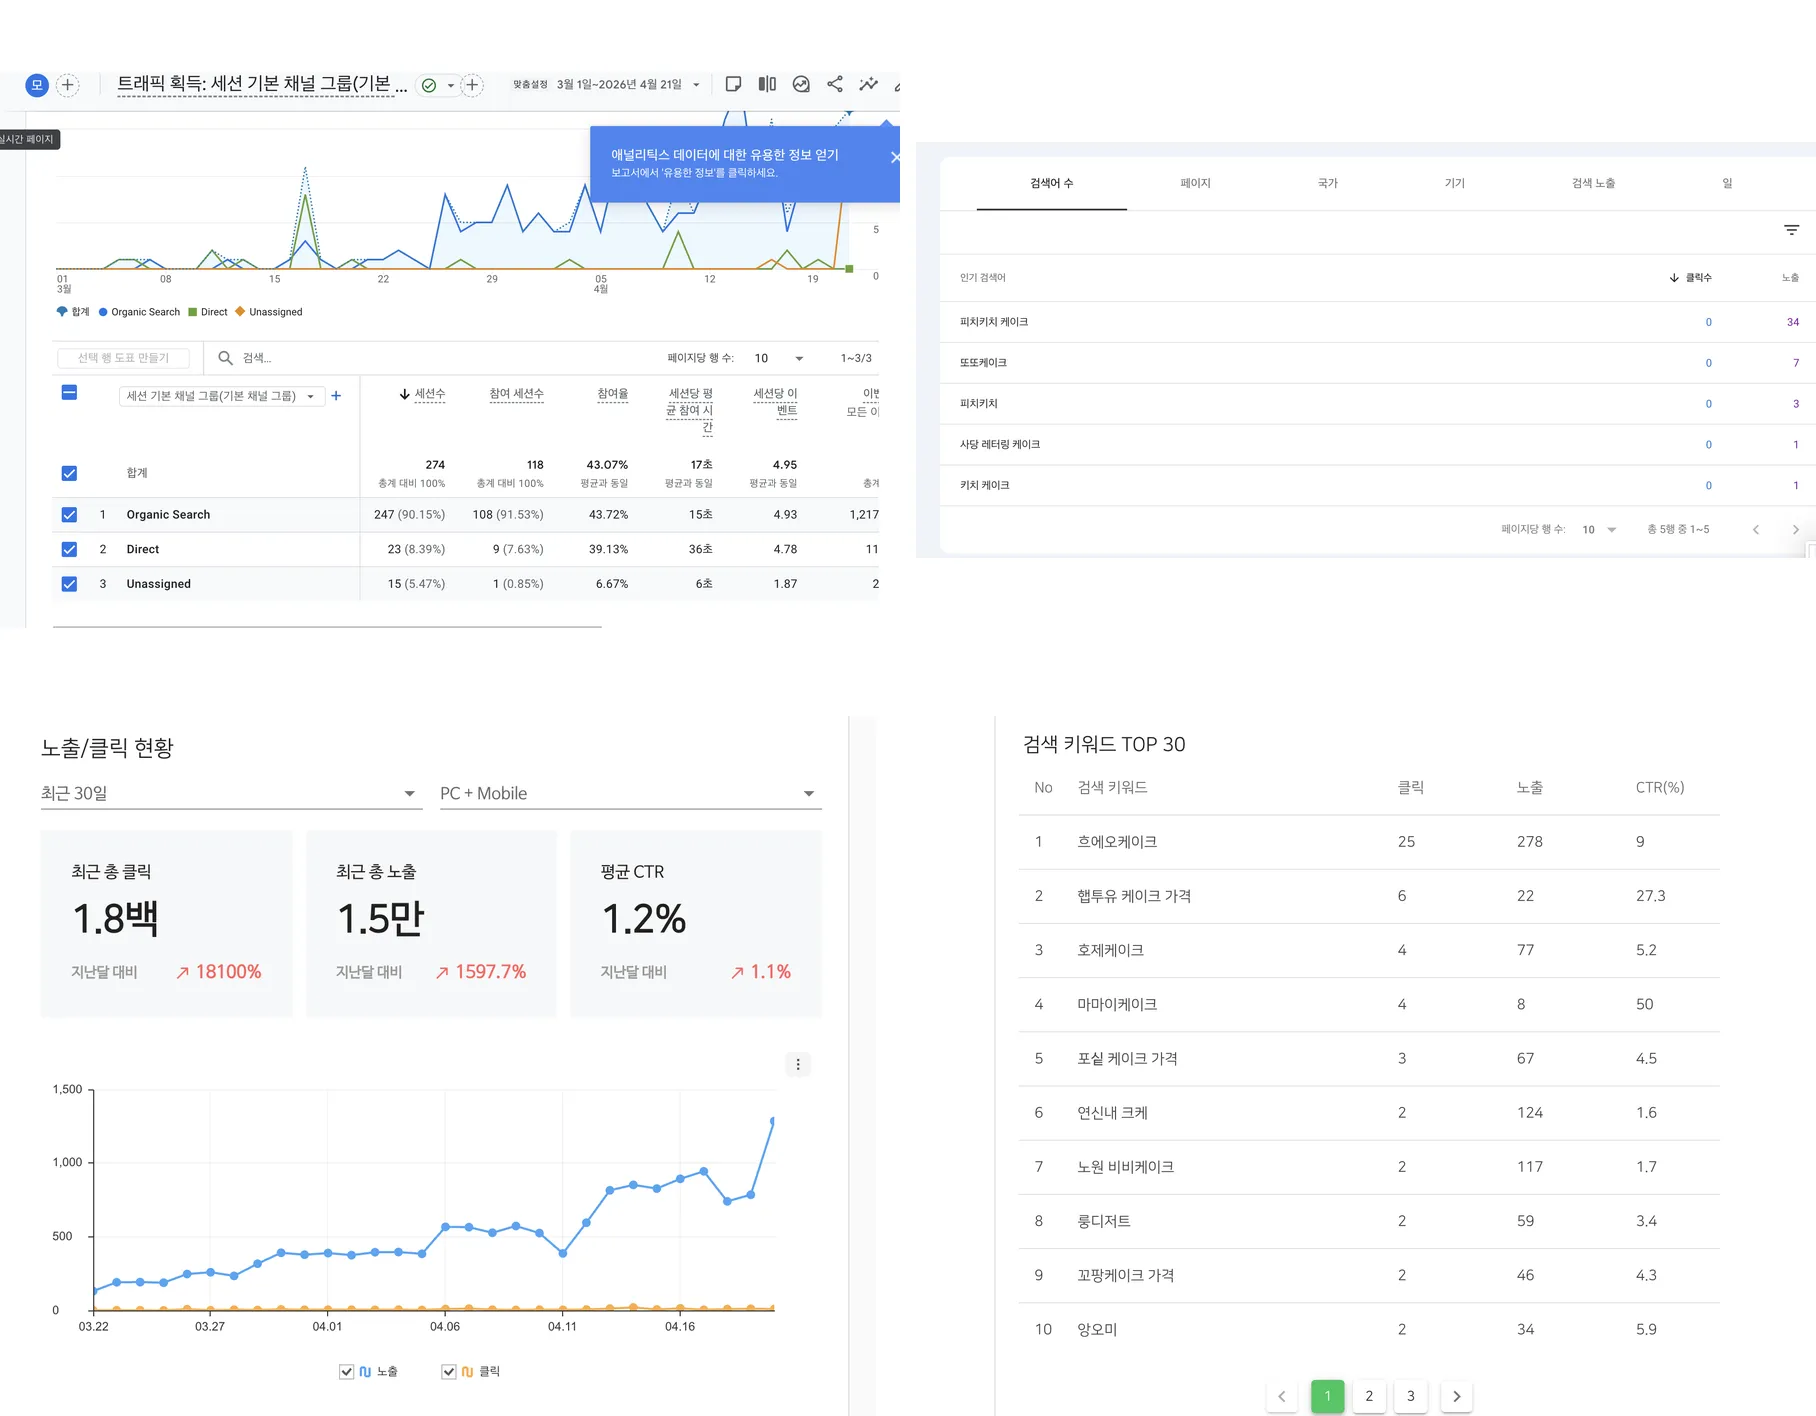Click the 'CTR(%)' column header

coord(1660,788)
